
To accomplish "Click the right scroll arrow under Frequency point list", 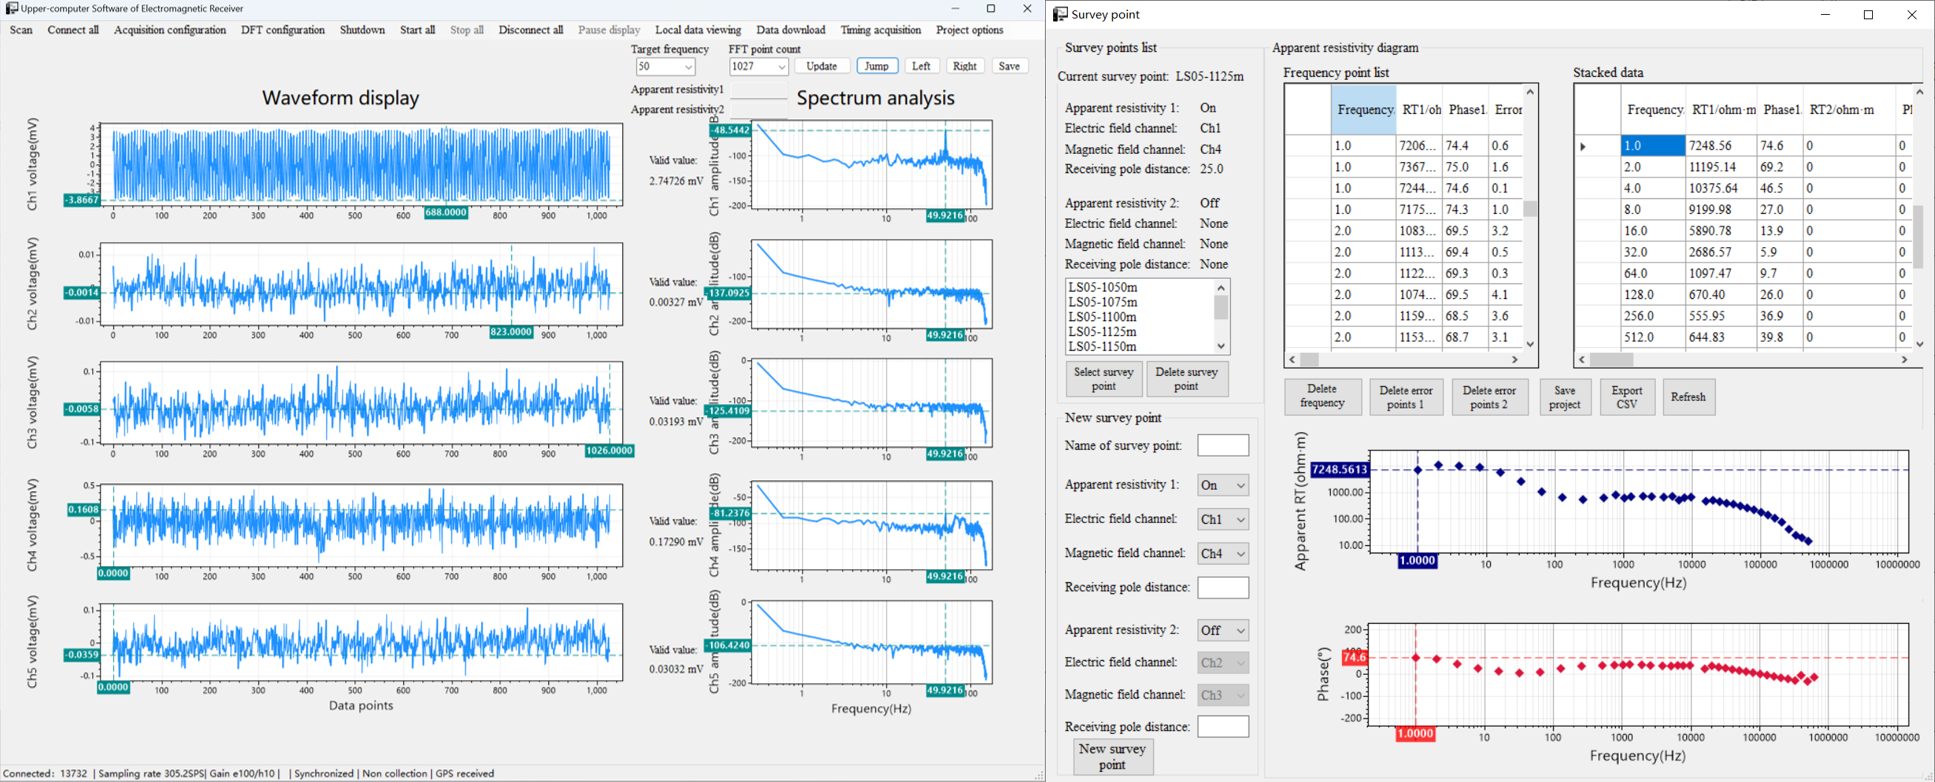I will (x=1515, y=359).
